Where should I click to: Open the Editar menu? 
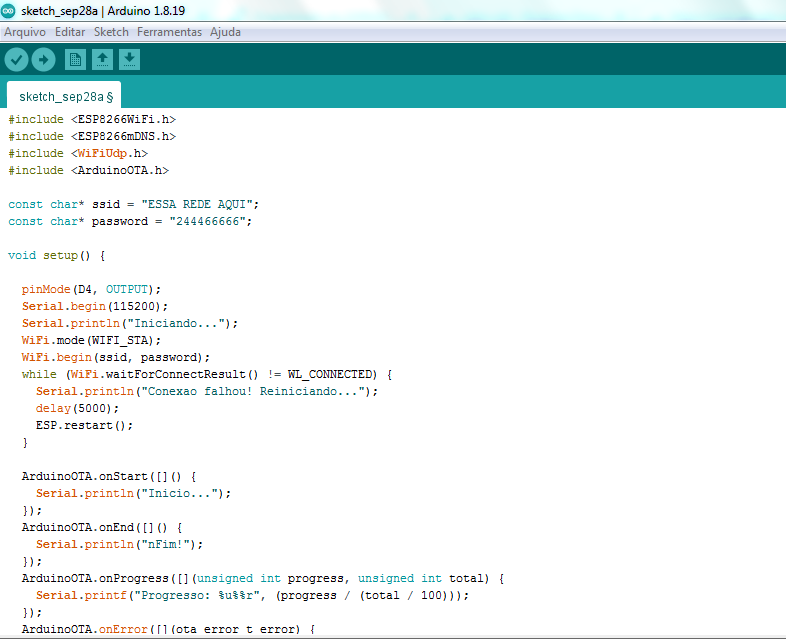point(70,32)
